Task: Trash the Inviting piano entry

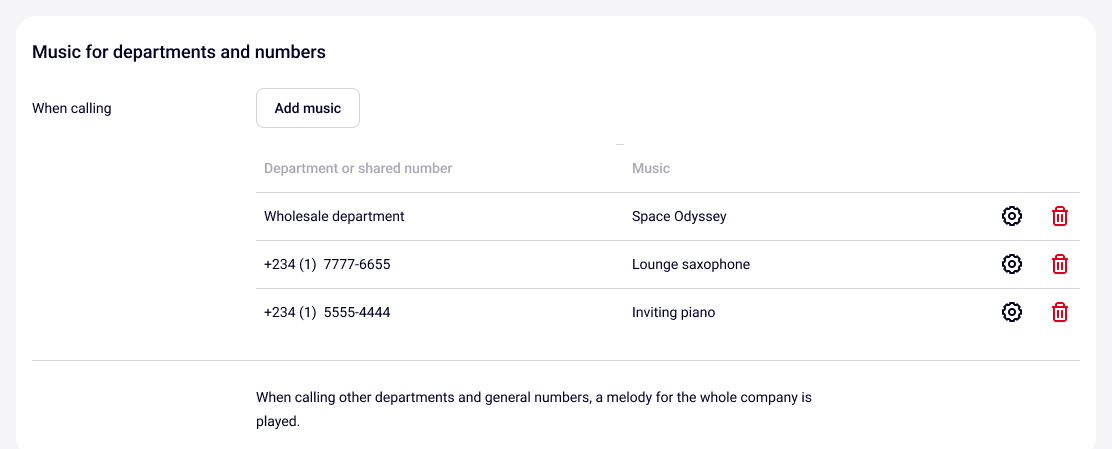Action: pos(1060,312)
